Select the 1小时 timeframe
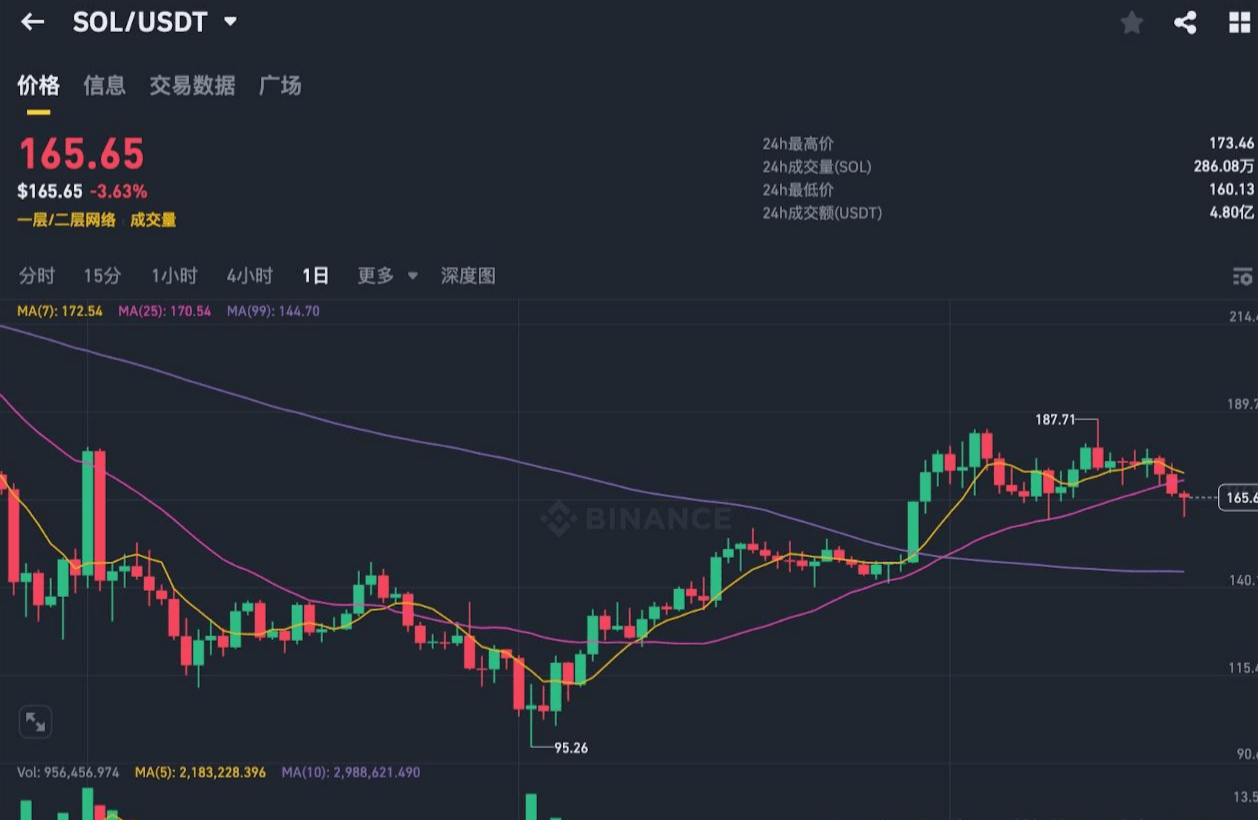Image resolution: width=1258 pixels, height=820 pixels. click(x=174, y=276)
